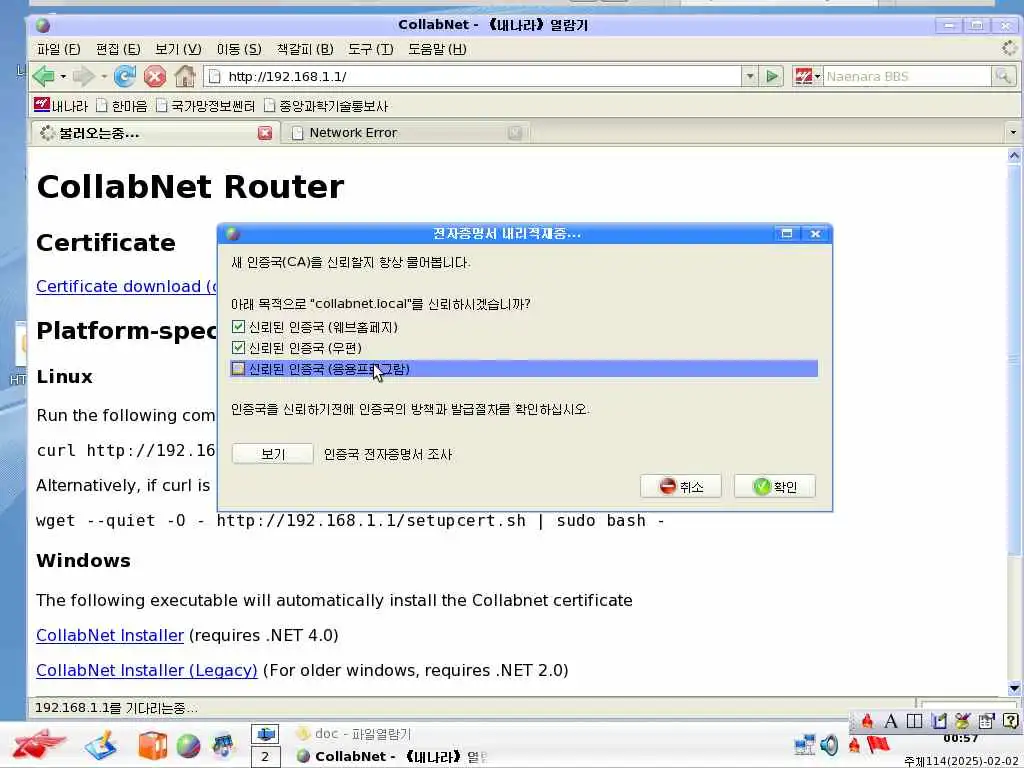Click the search magnifier icon
Image resolution: width=1024 pixels, height=768 pixels.
click(1003, 76)
